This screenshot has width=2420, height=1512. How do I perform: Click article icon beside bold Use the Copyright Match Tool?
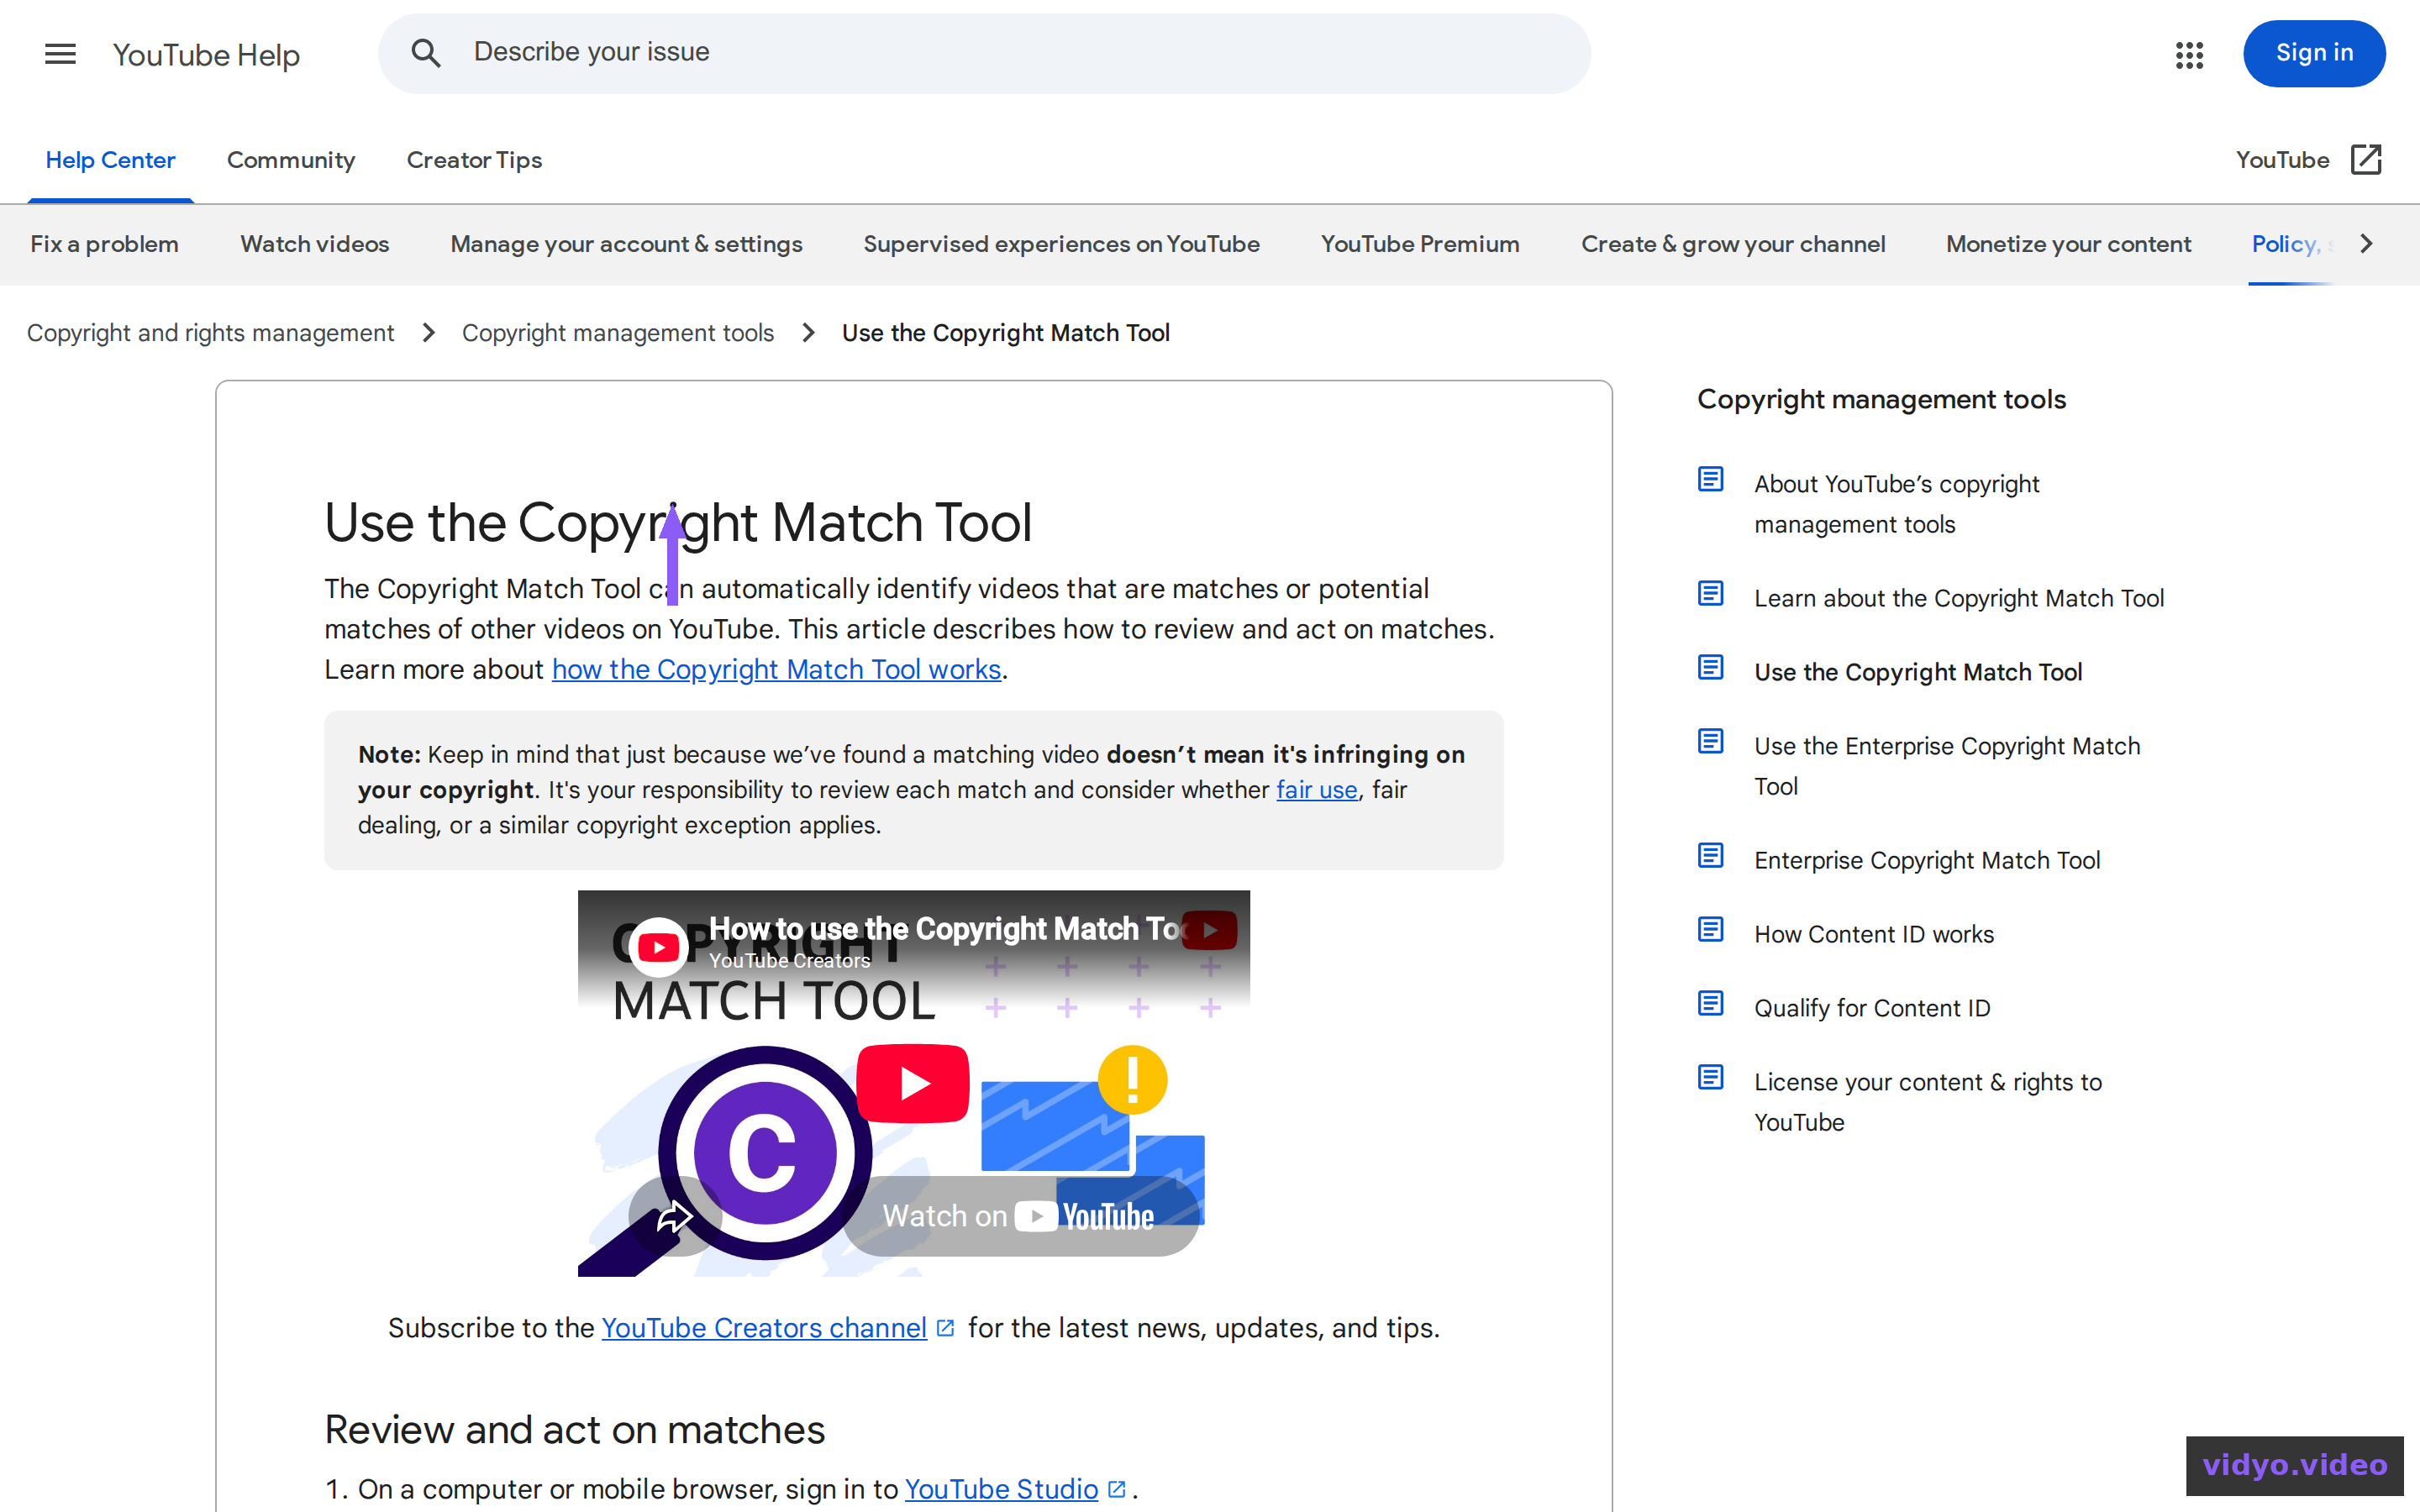(1710, 668)
